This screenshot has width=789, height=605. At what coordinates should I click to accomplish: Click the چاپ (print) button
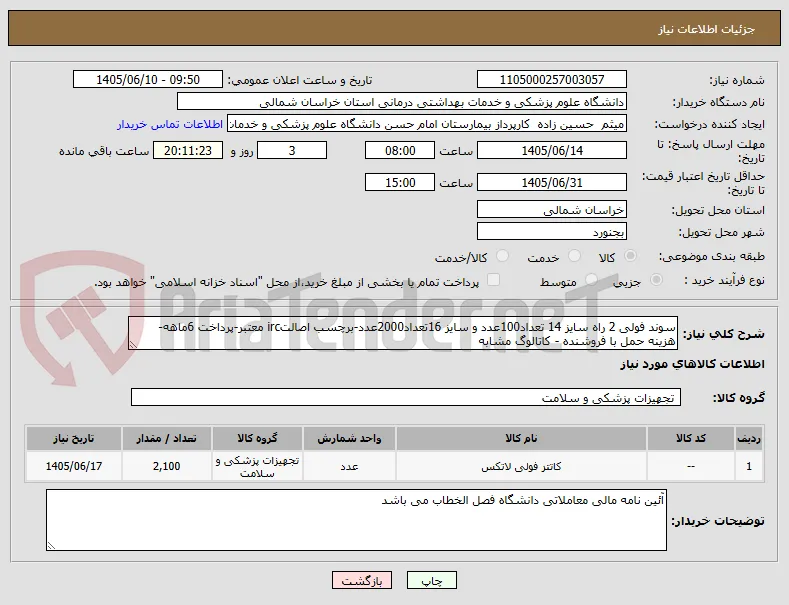(432, 580)
